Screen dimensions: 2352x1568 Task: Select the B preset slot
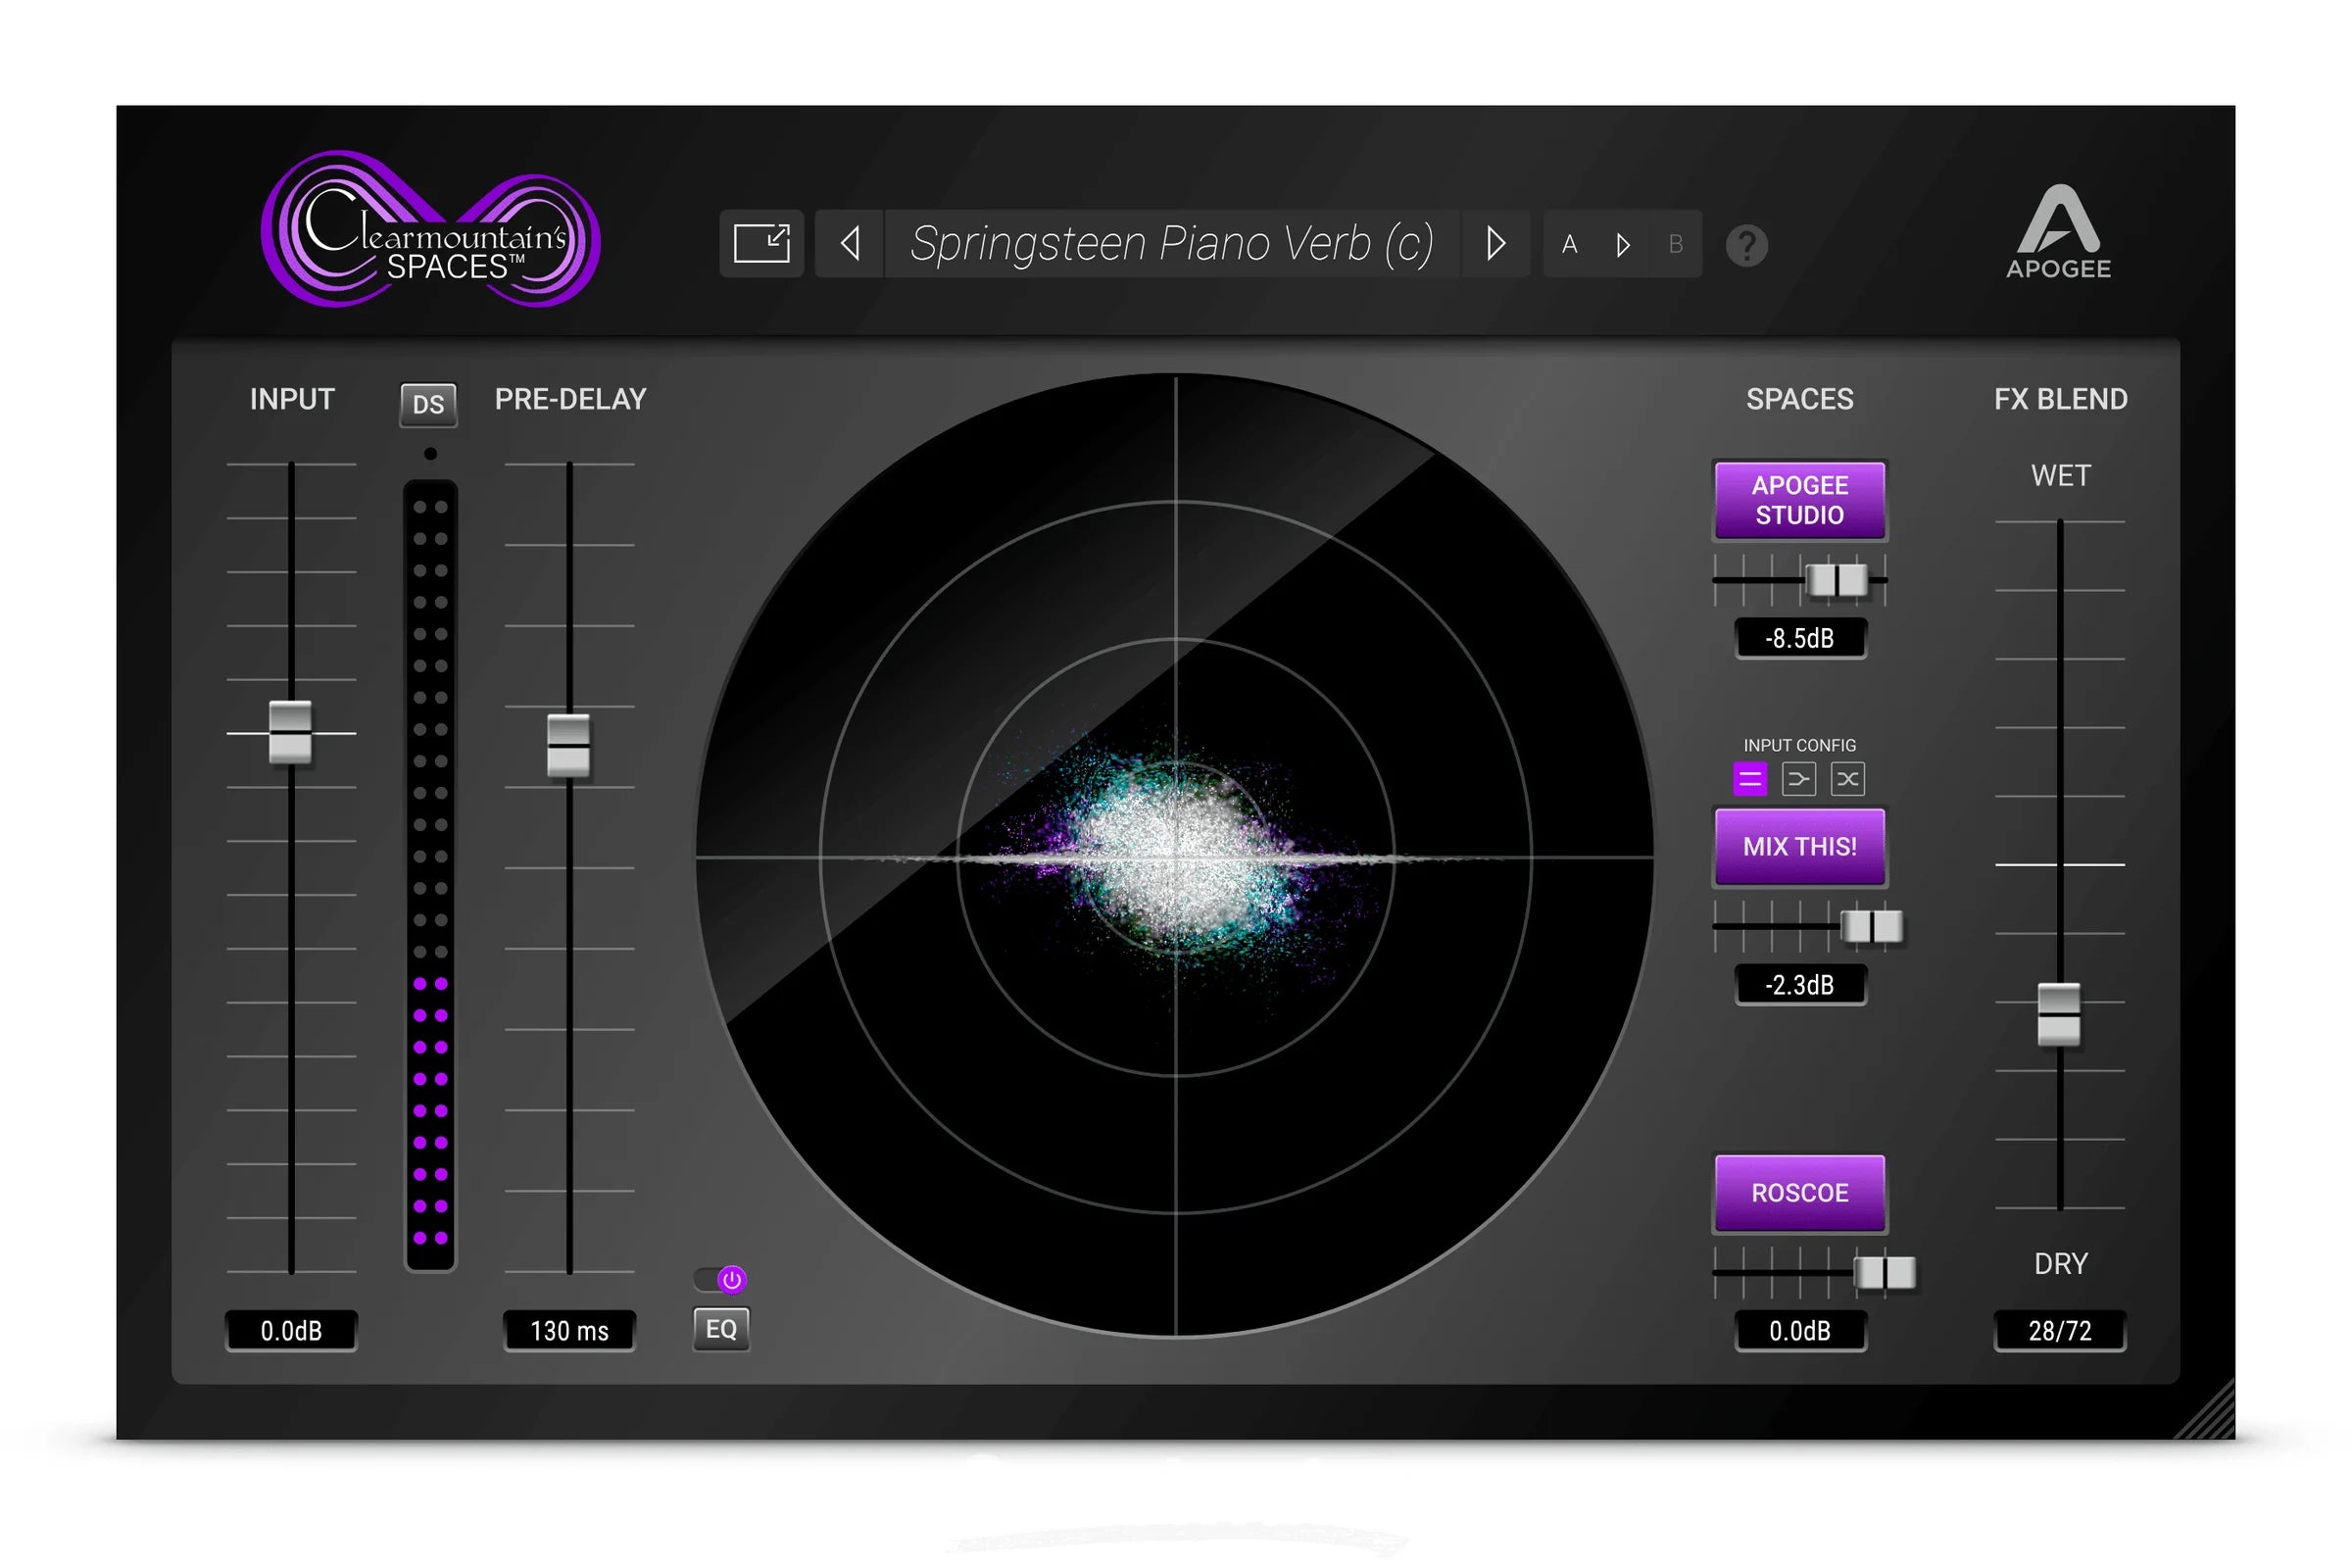(1676, 245)
